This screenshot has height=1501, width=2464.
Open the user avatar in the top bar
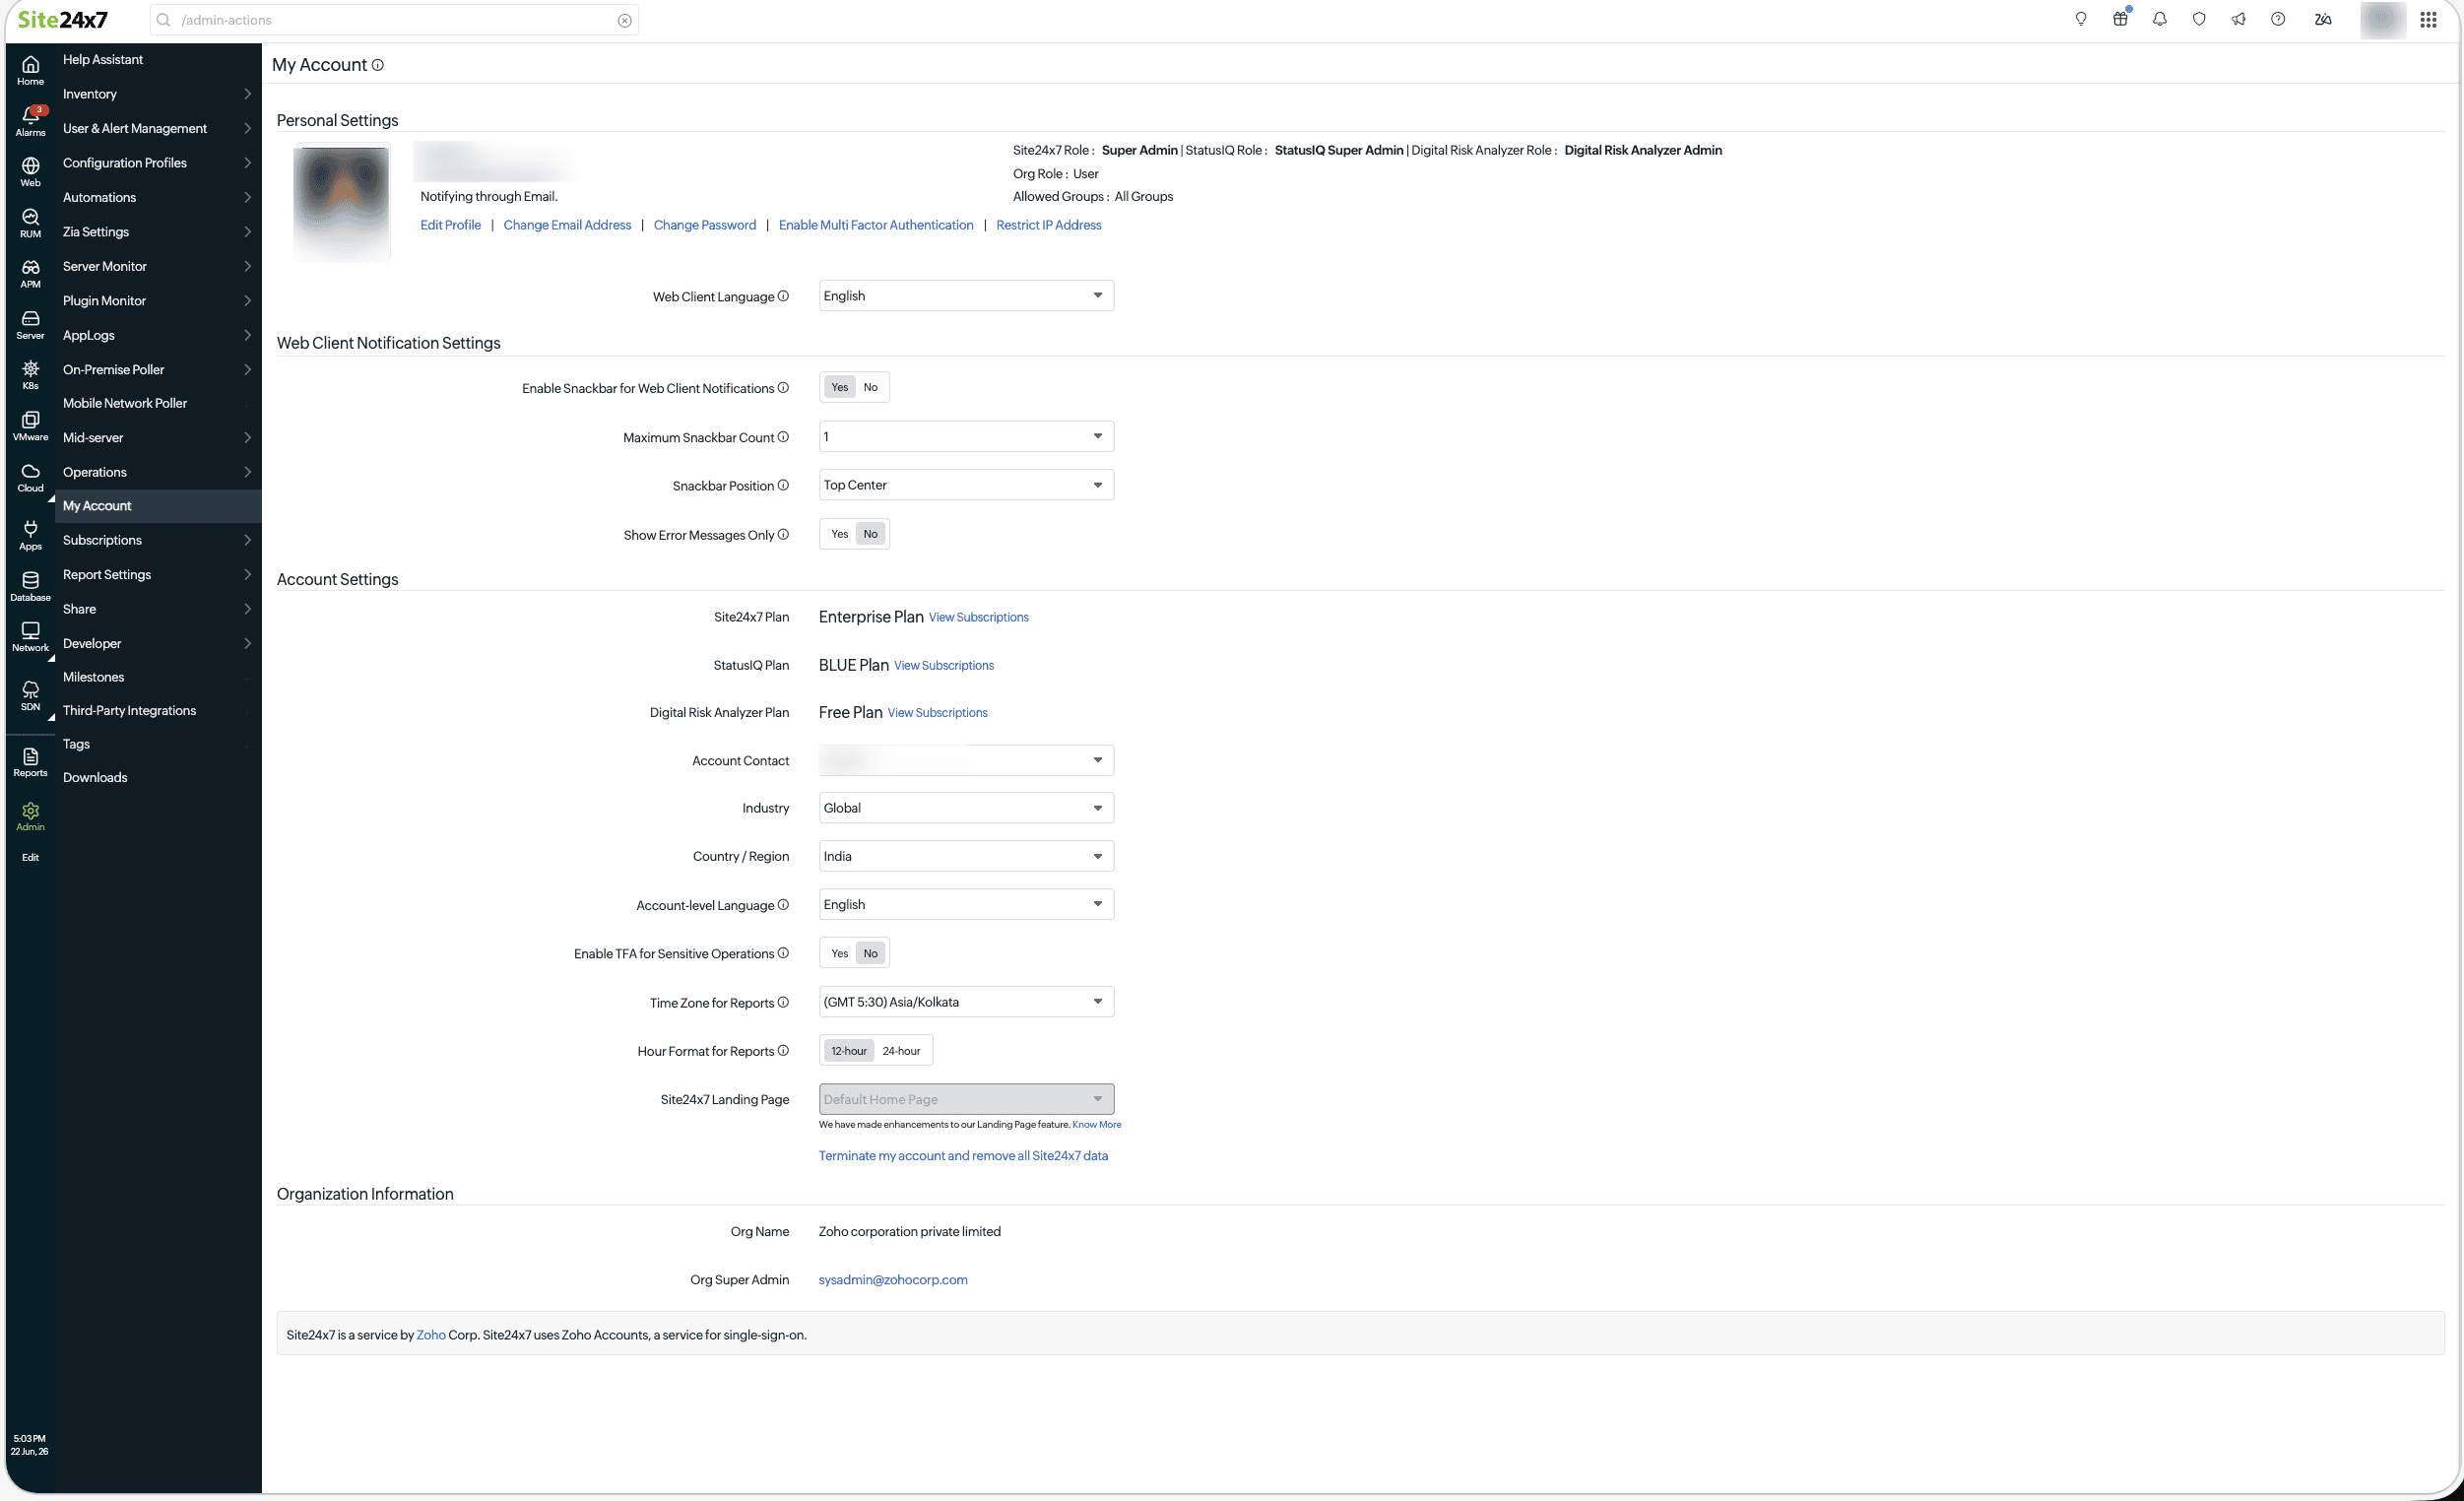click(2383, 19)
